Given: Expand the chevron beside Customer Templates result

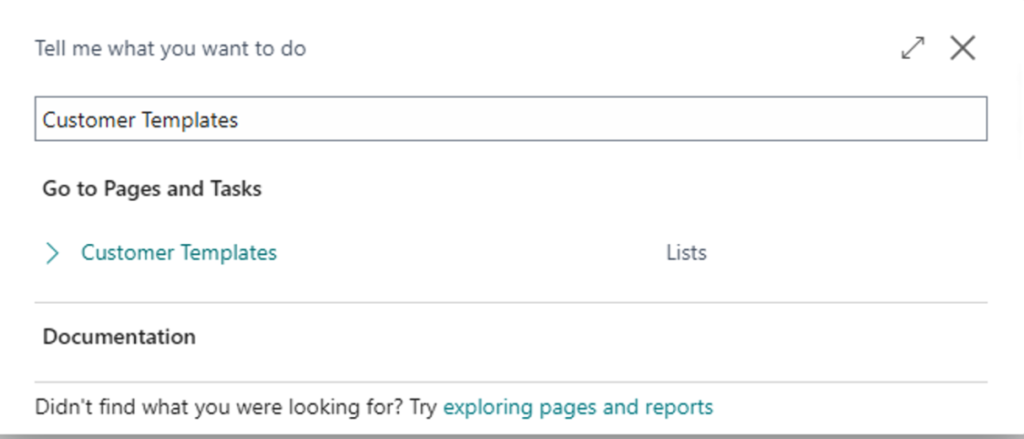Looking at the screenshot, I should pos(53,254).
